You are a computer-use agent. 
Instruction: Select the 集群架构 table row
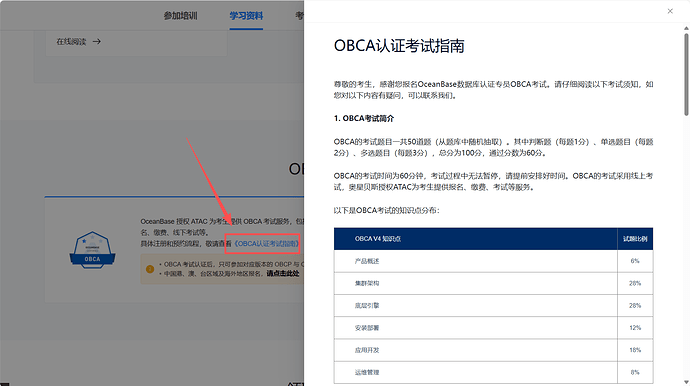click(493, 283)
